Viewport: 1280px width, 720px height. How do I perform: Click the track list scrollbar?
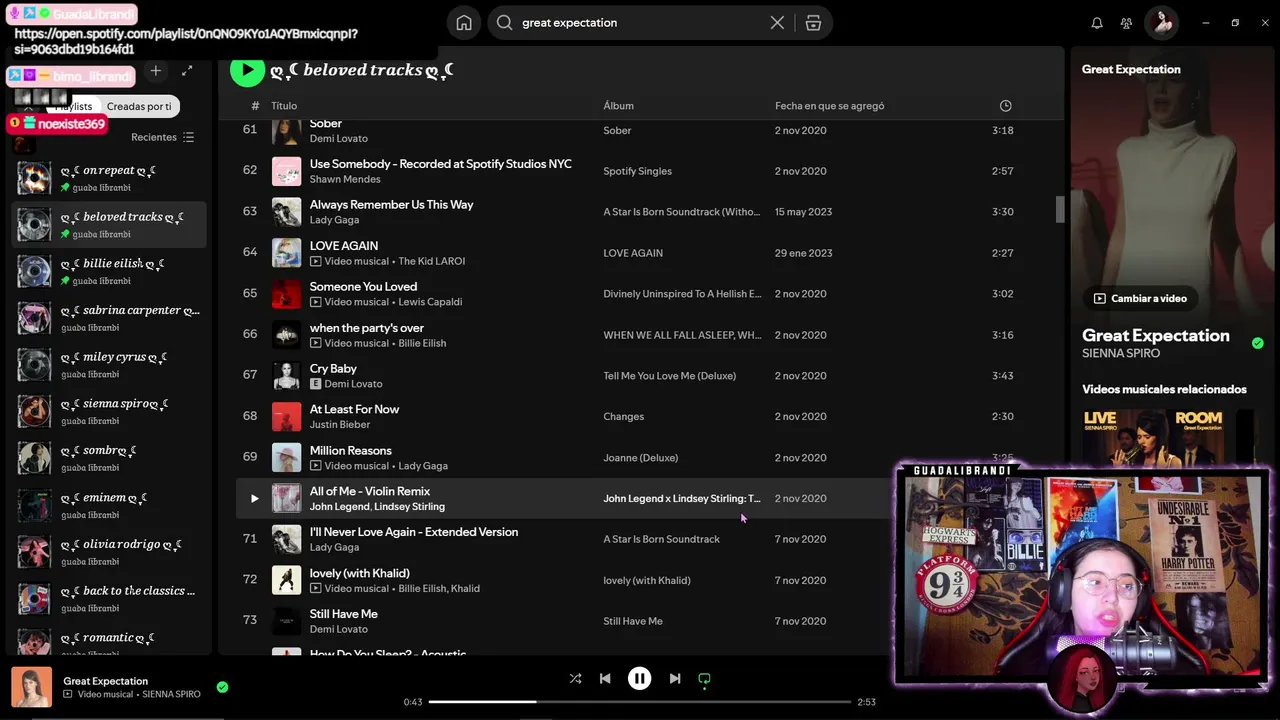(x=1060, y=209)
